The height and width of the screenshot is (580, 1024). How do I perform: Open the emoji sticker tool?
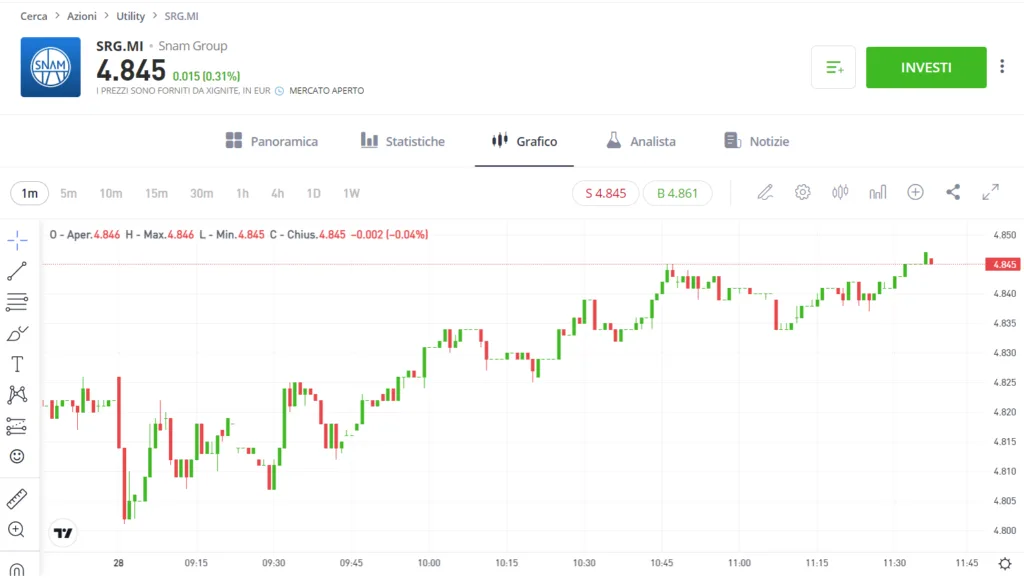click(x=17, y=457)
